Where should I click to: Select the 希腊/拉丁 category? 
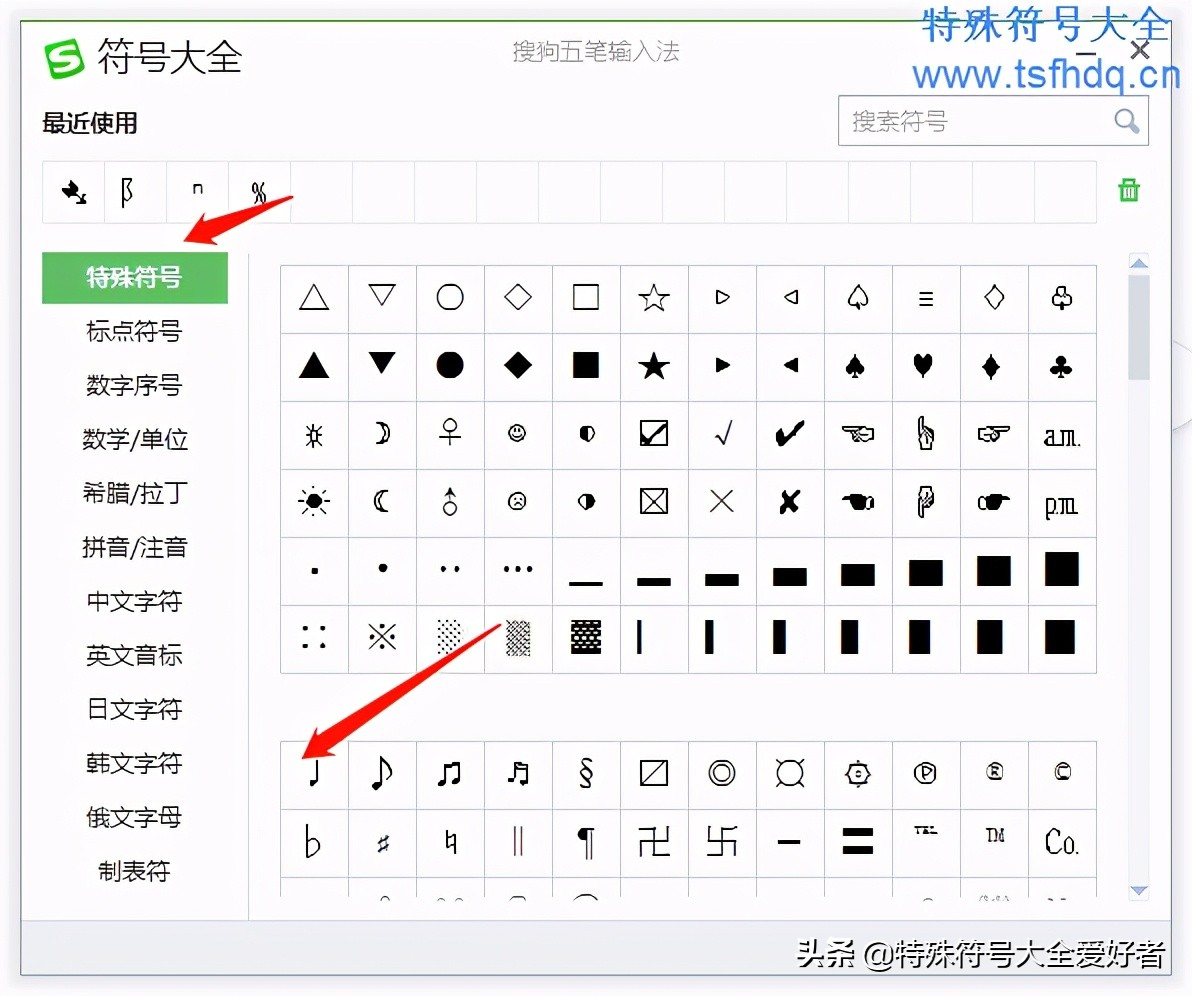134,494
